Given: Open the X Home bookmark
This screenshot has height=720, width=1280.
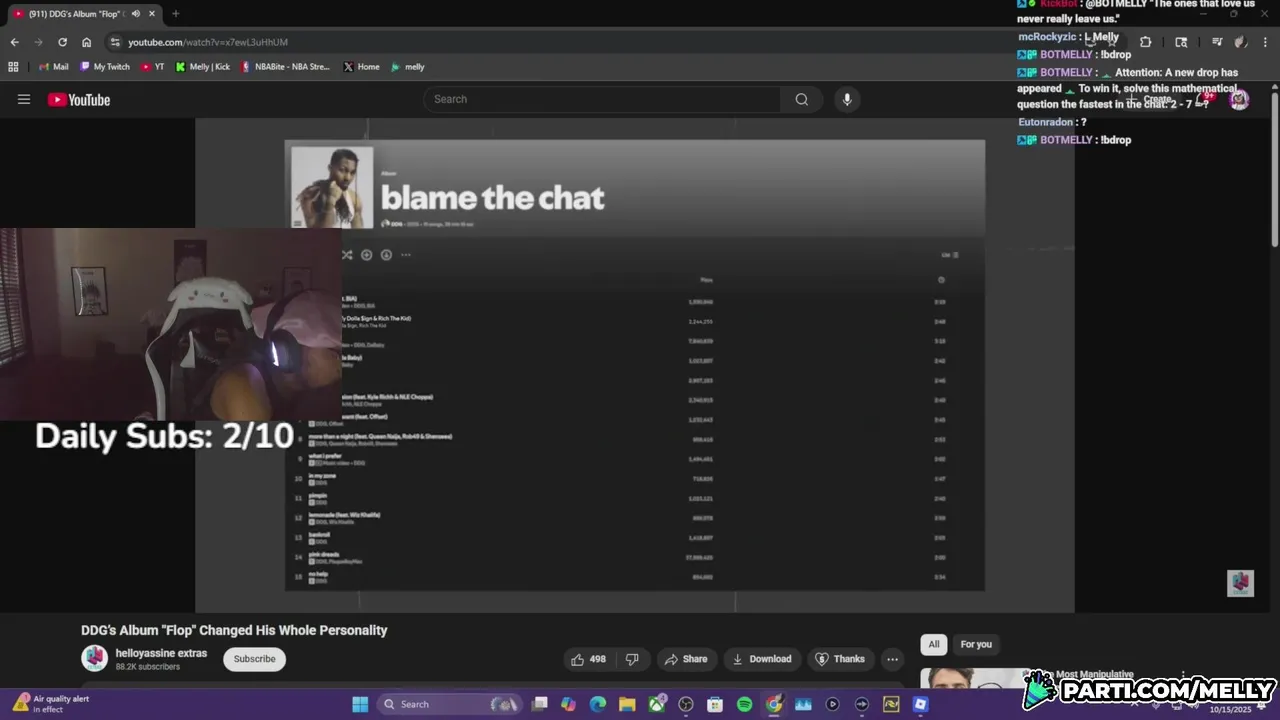Looking at the screenshot, I should pyautogui.click(x=361, y=67).
